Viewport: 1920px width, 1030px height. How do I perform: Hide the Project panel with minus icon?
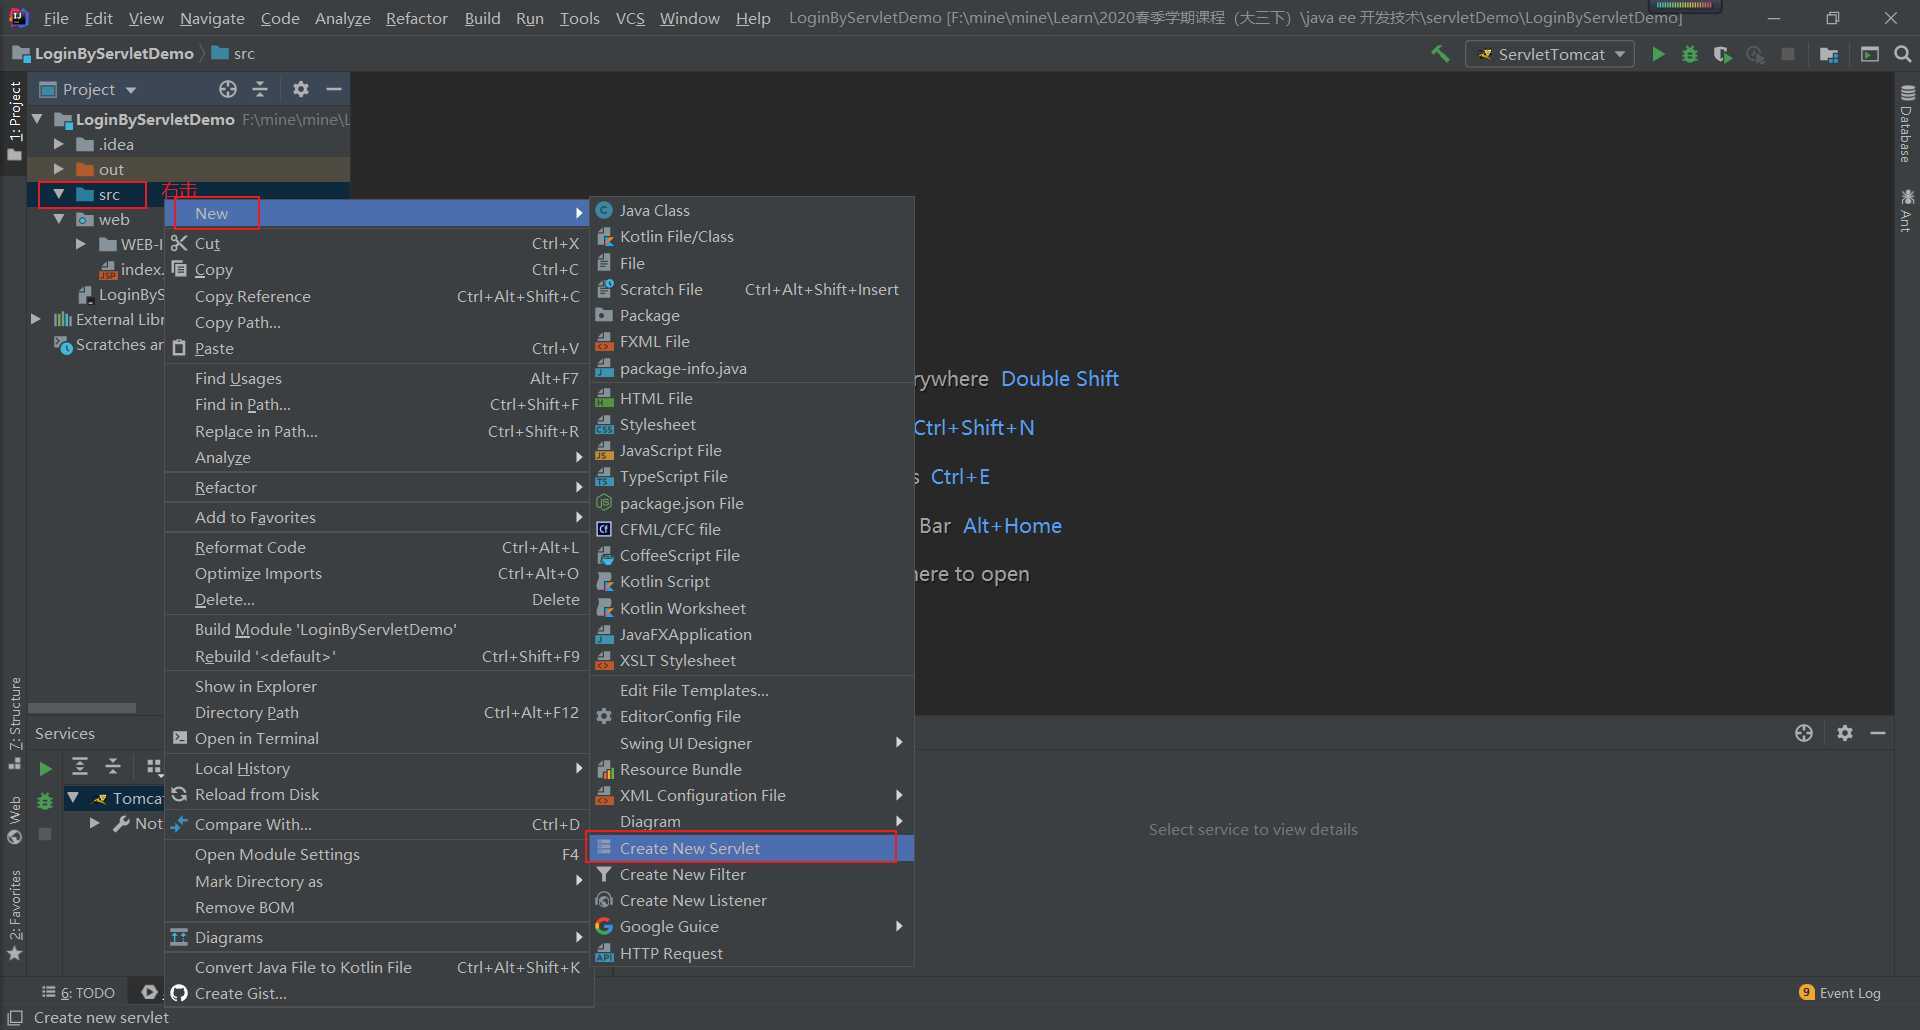pos(334,89)
